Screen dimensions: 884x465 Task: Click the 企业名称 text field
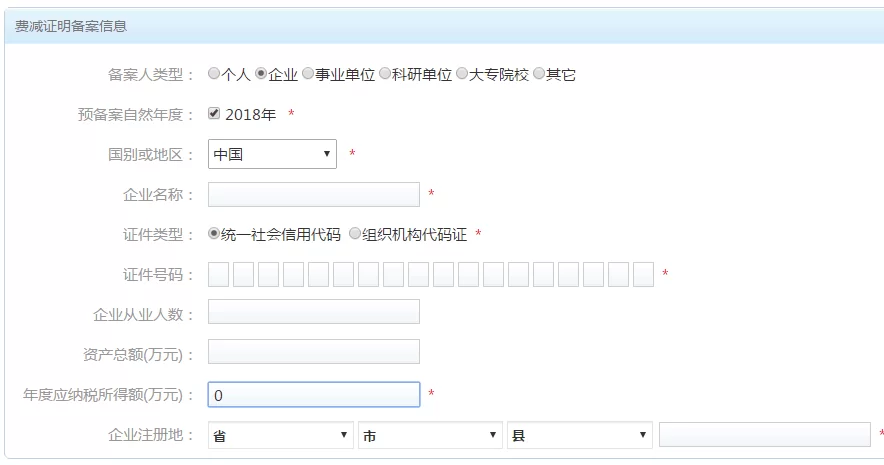[313, 194]
